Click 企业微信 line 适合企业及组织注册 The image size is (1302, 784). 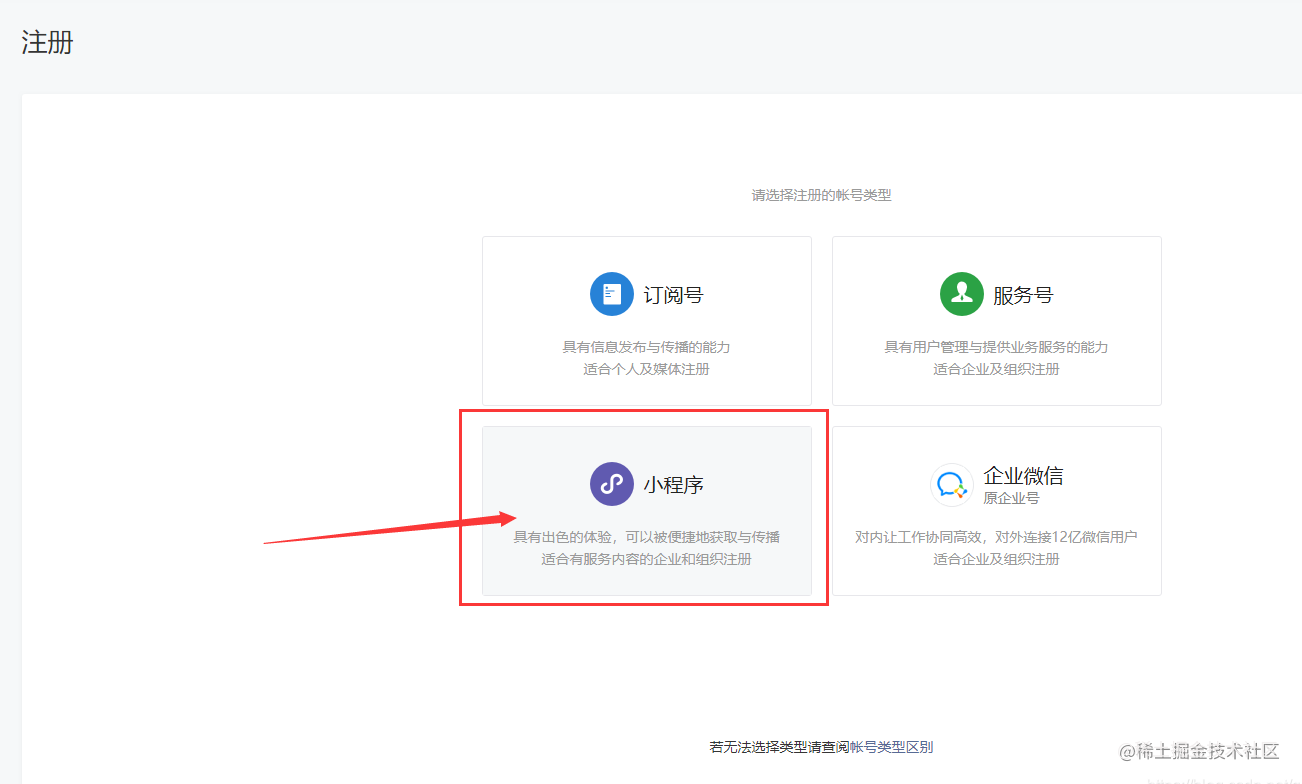996,559
